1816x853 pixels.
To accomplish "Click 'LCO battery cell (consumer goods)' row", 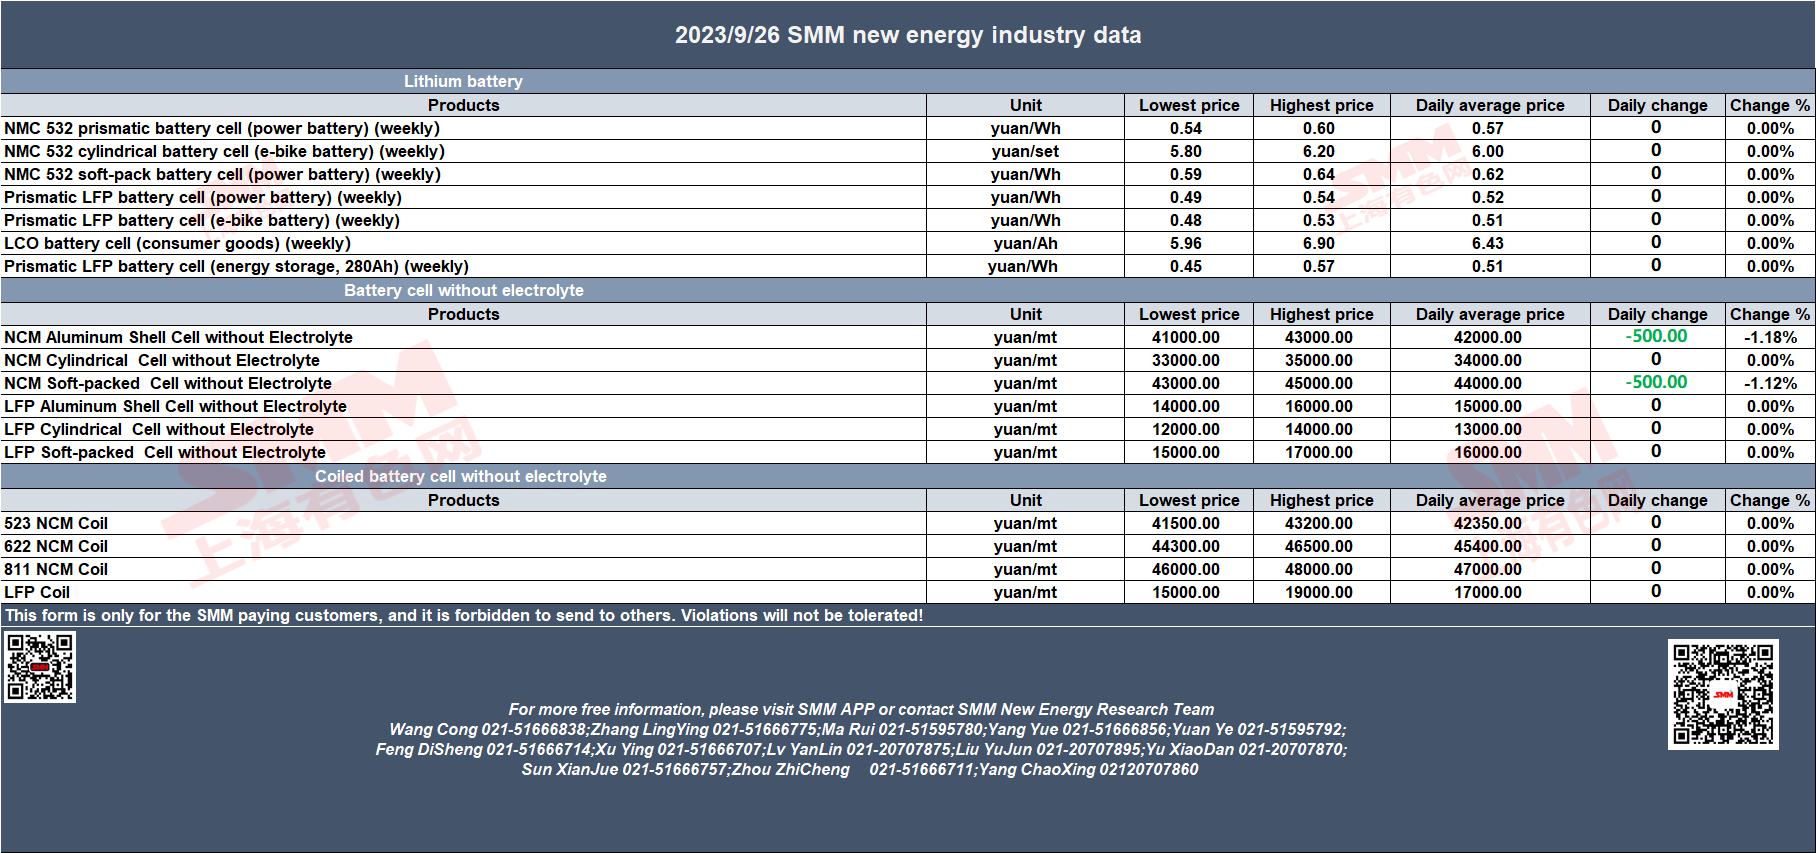I will point(908,243).
